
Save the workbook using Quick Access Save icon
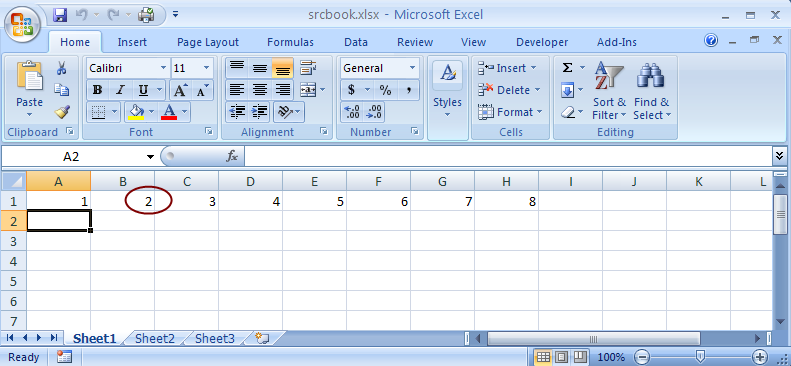(60, 15)
